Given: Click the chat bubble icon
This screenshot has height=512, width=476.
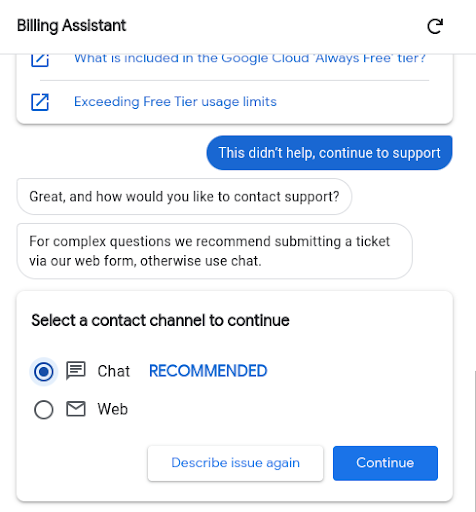Looking at the screenshot, I should point(76,371).
